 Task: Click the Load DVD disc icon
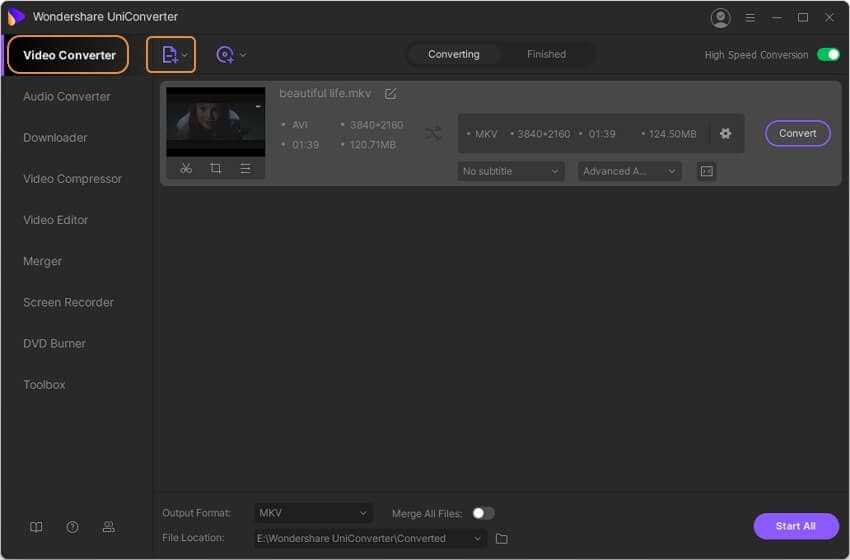(230, 55)
